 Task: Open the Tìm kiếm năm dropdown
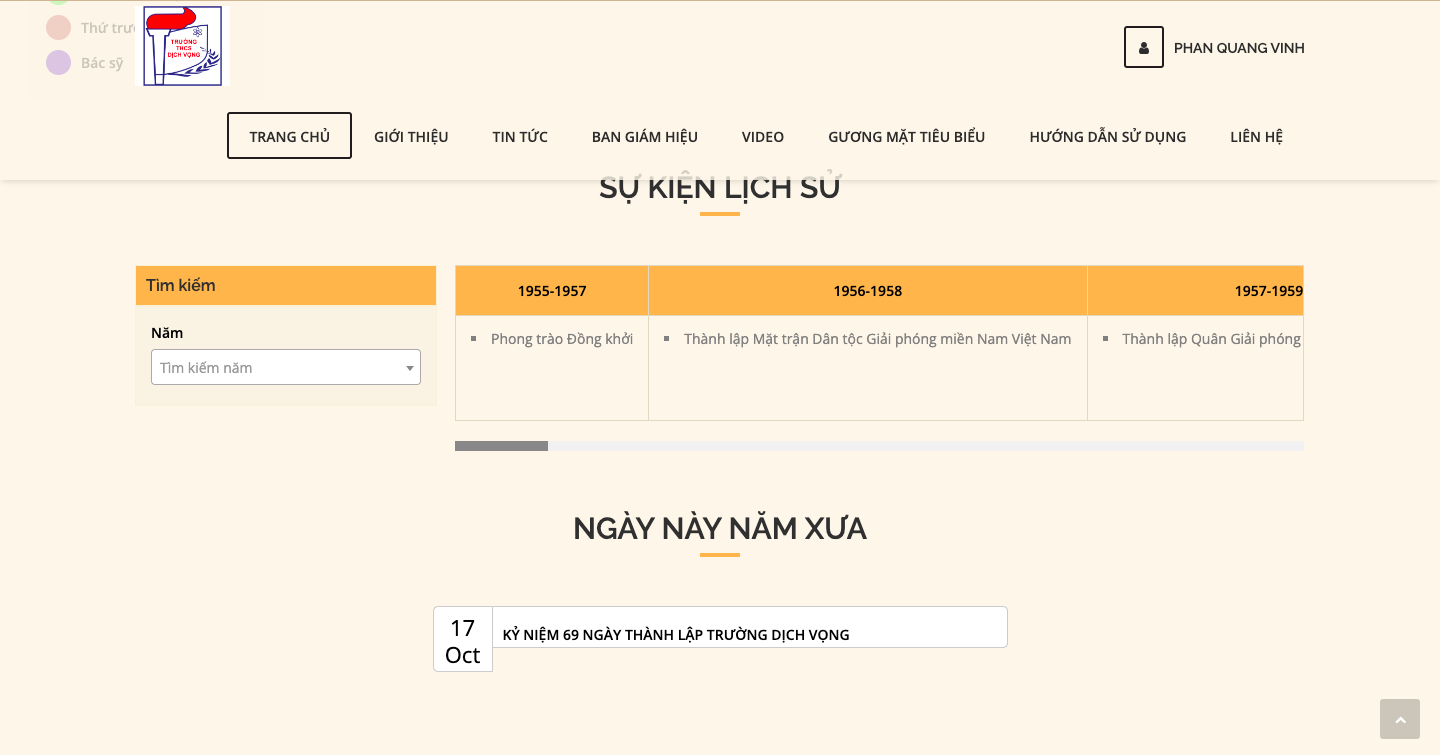click(278, 367)
